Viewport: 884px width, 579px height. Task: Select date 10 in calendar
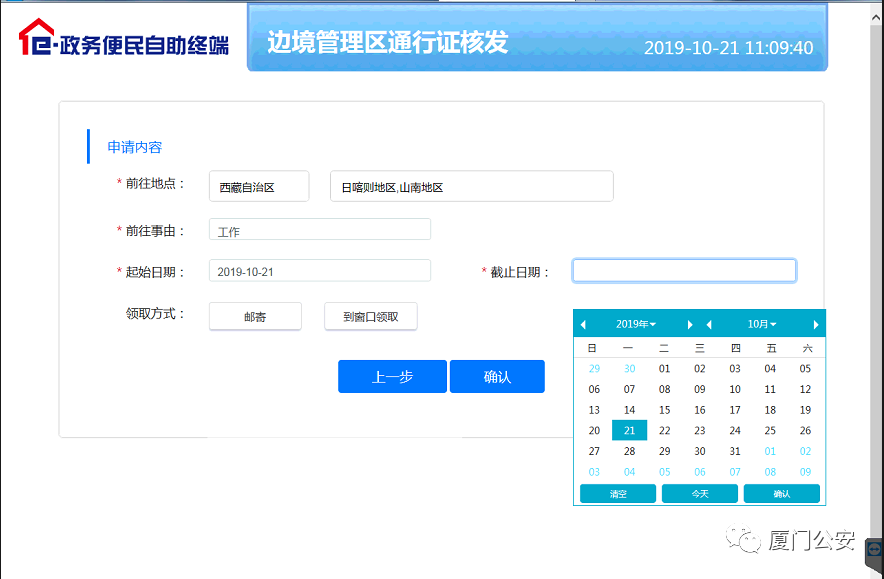pos(735,389)
